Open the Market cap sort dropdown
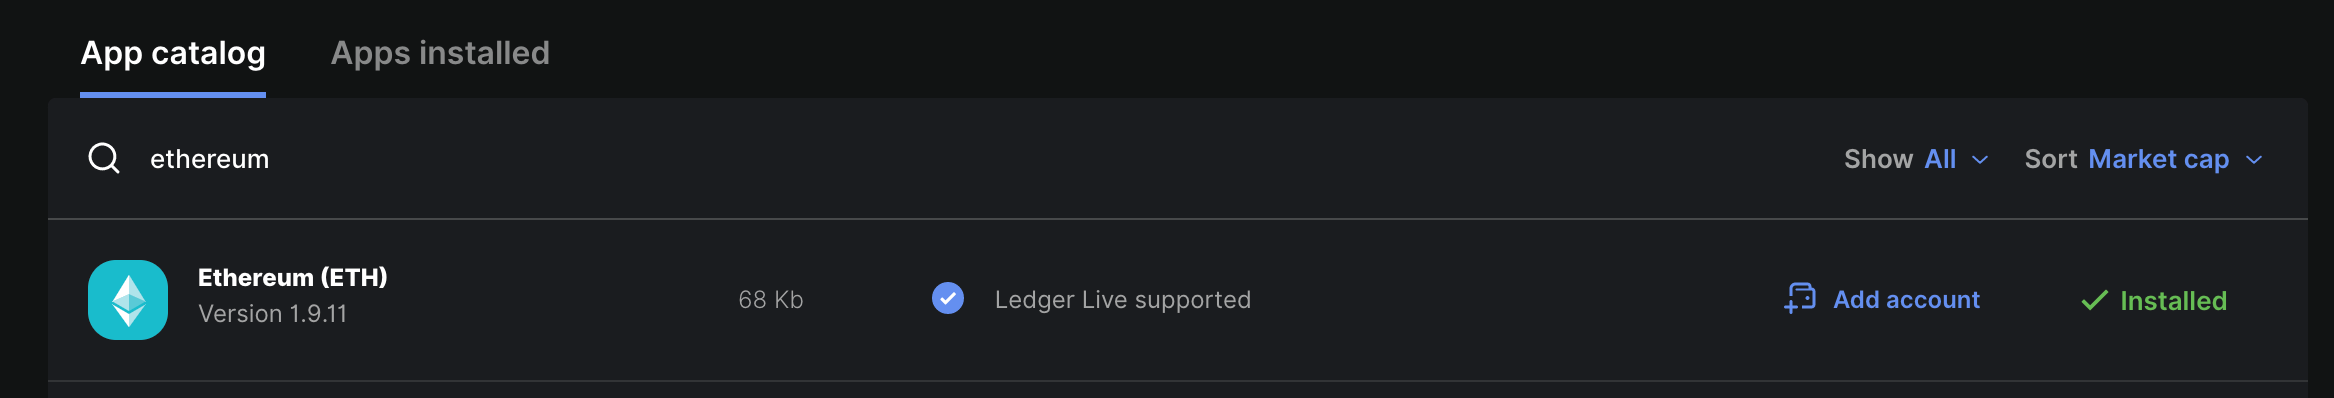 (x=2158, y=159)
